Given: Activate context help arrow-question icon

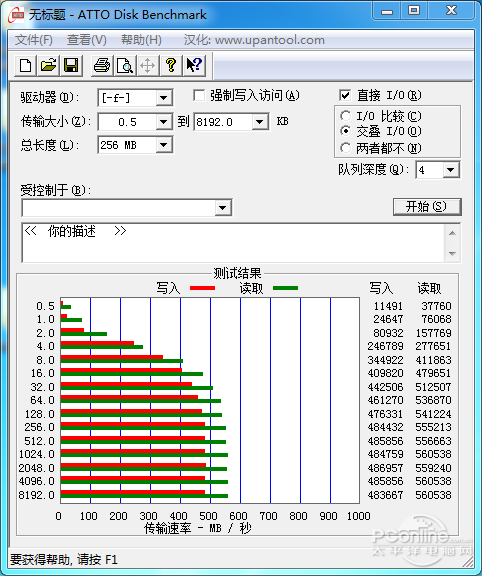Looking at the screenshot, I should (194, 66).
